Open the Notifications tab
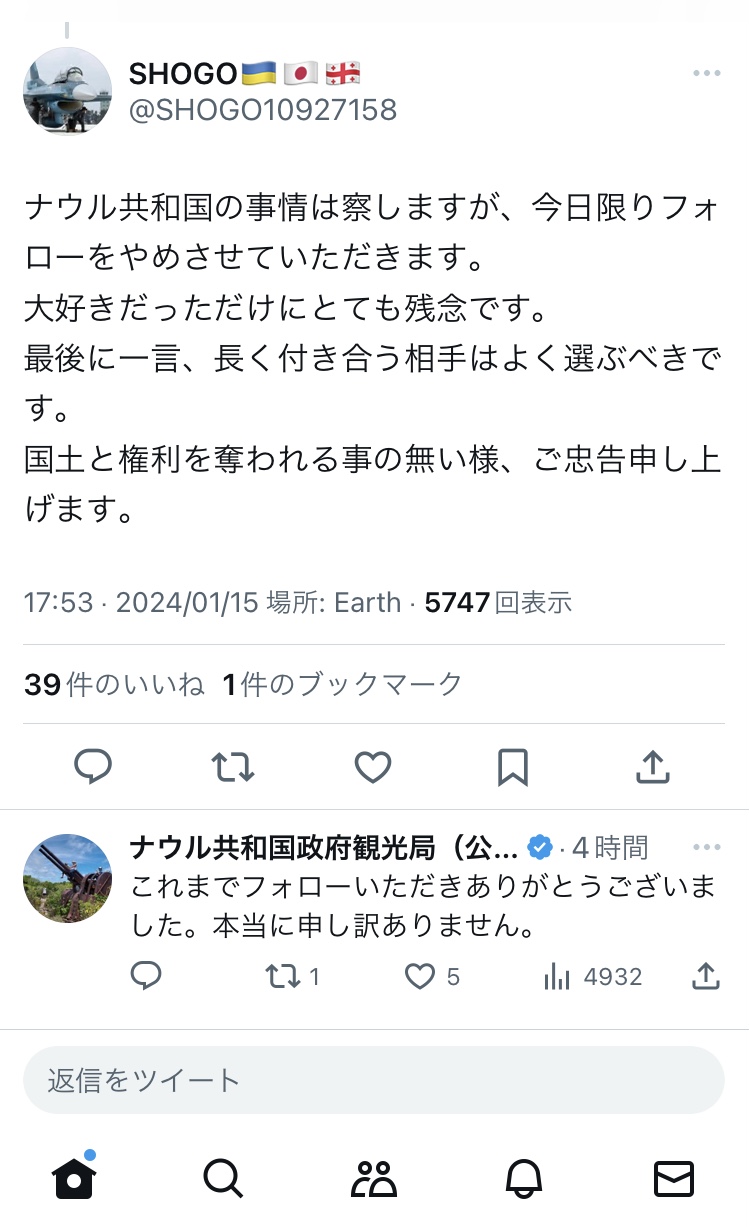Viewport: 749px width, 1227px height. tap(524, 1180)
